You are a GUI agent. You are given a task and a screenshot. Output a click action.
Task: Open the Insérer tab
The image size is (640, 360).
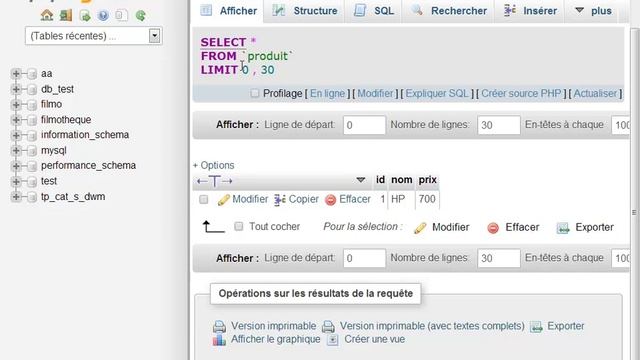530,11
